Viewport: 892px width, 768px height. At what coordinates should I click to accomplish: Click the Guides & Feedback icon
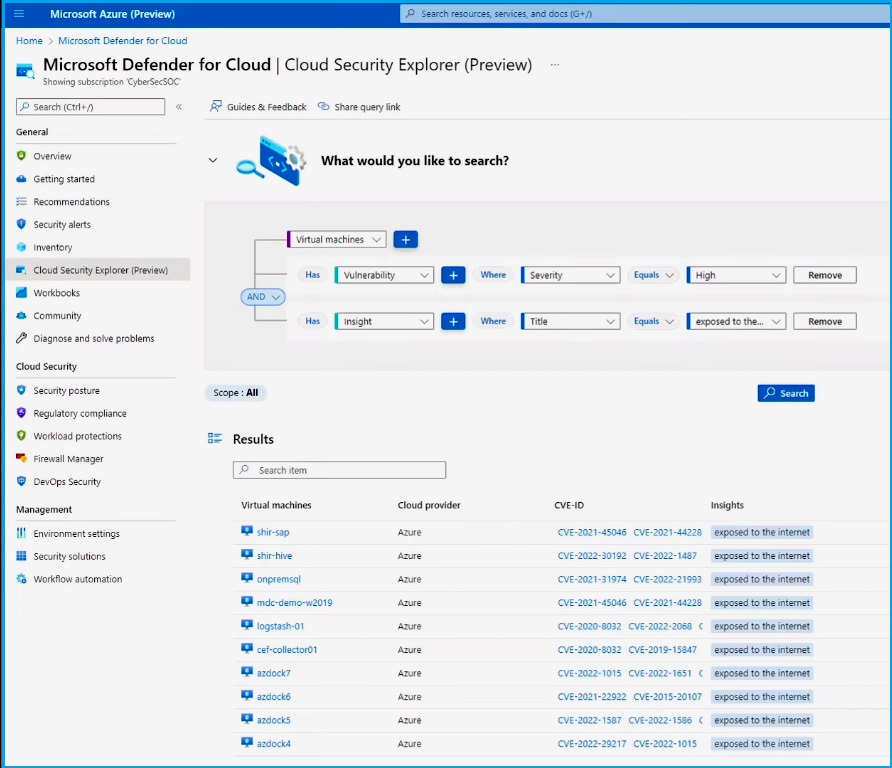(216, 106)
